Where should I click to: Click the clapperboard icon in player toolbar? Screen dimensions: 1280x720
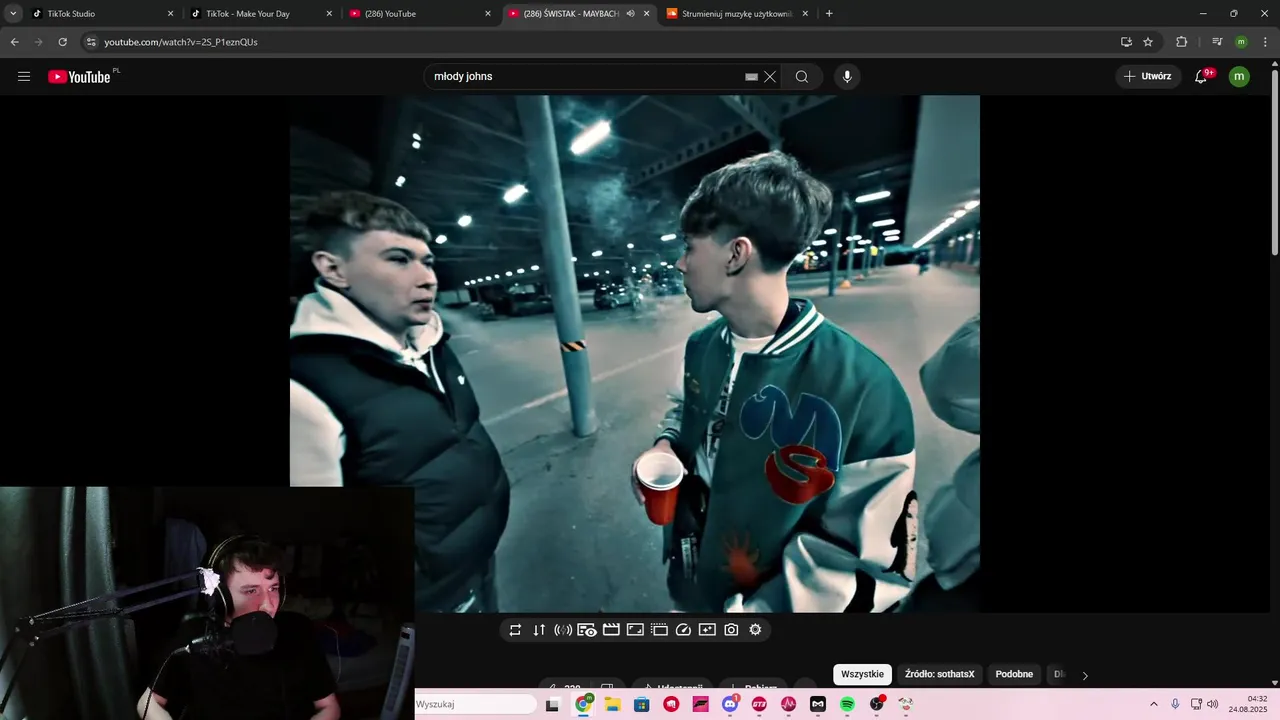[611, 630]
